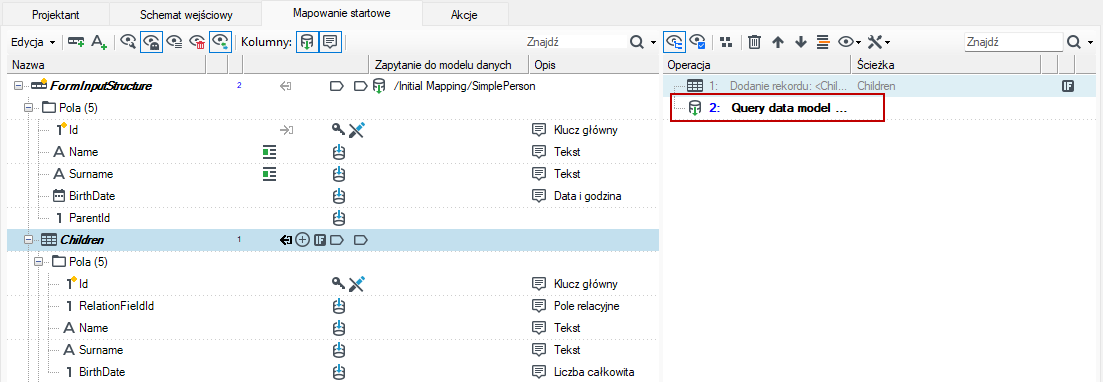This screenshot has width=1103, height=382.
Task: Select operation 2: Query data model
Action: tap(776, 108)
